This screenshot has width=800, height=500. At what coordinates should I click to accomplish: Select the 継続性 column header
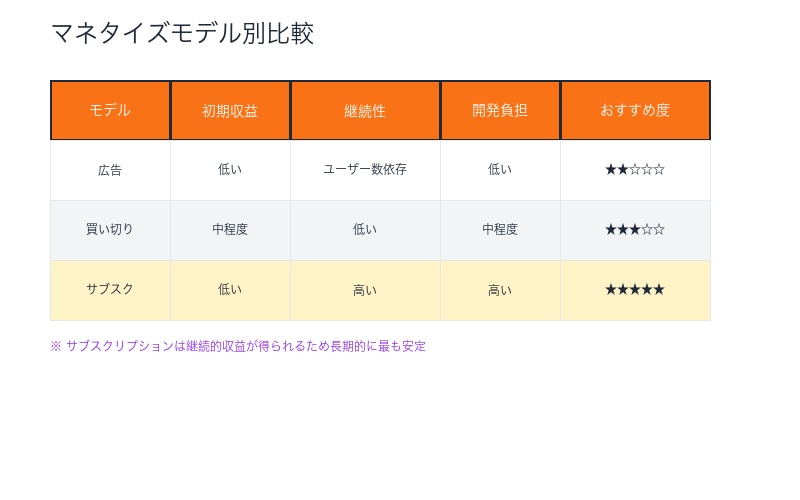click(365, 111)
